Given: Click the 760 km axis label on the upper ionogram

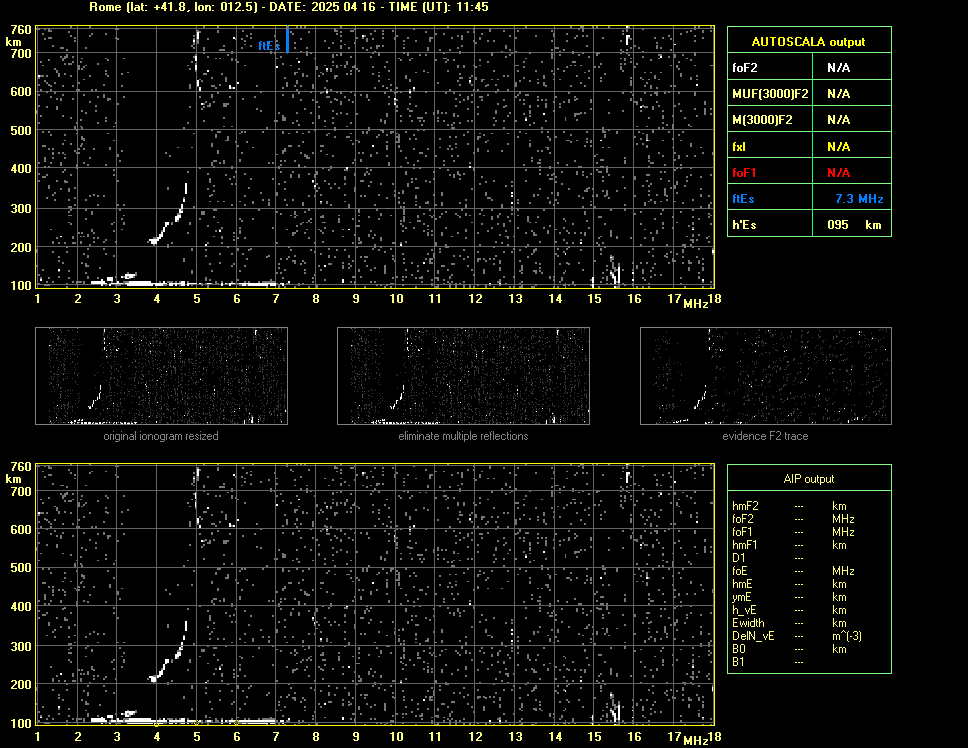Looking at the screenshot, I should tap(21, 30).
